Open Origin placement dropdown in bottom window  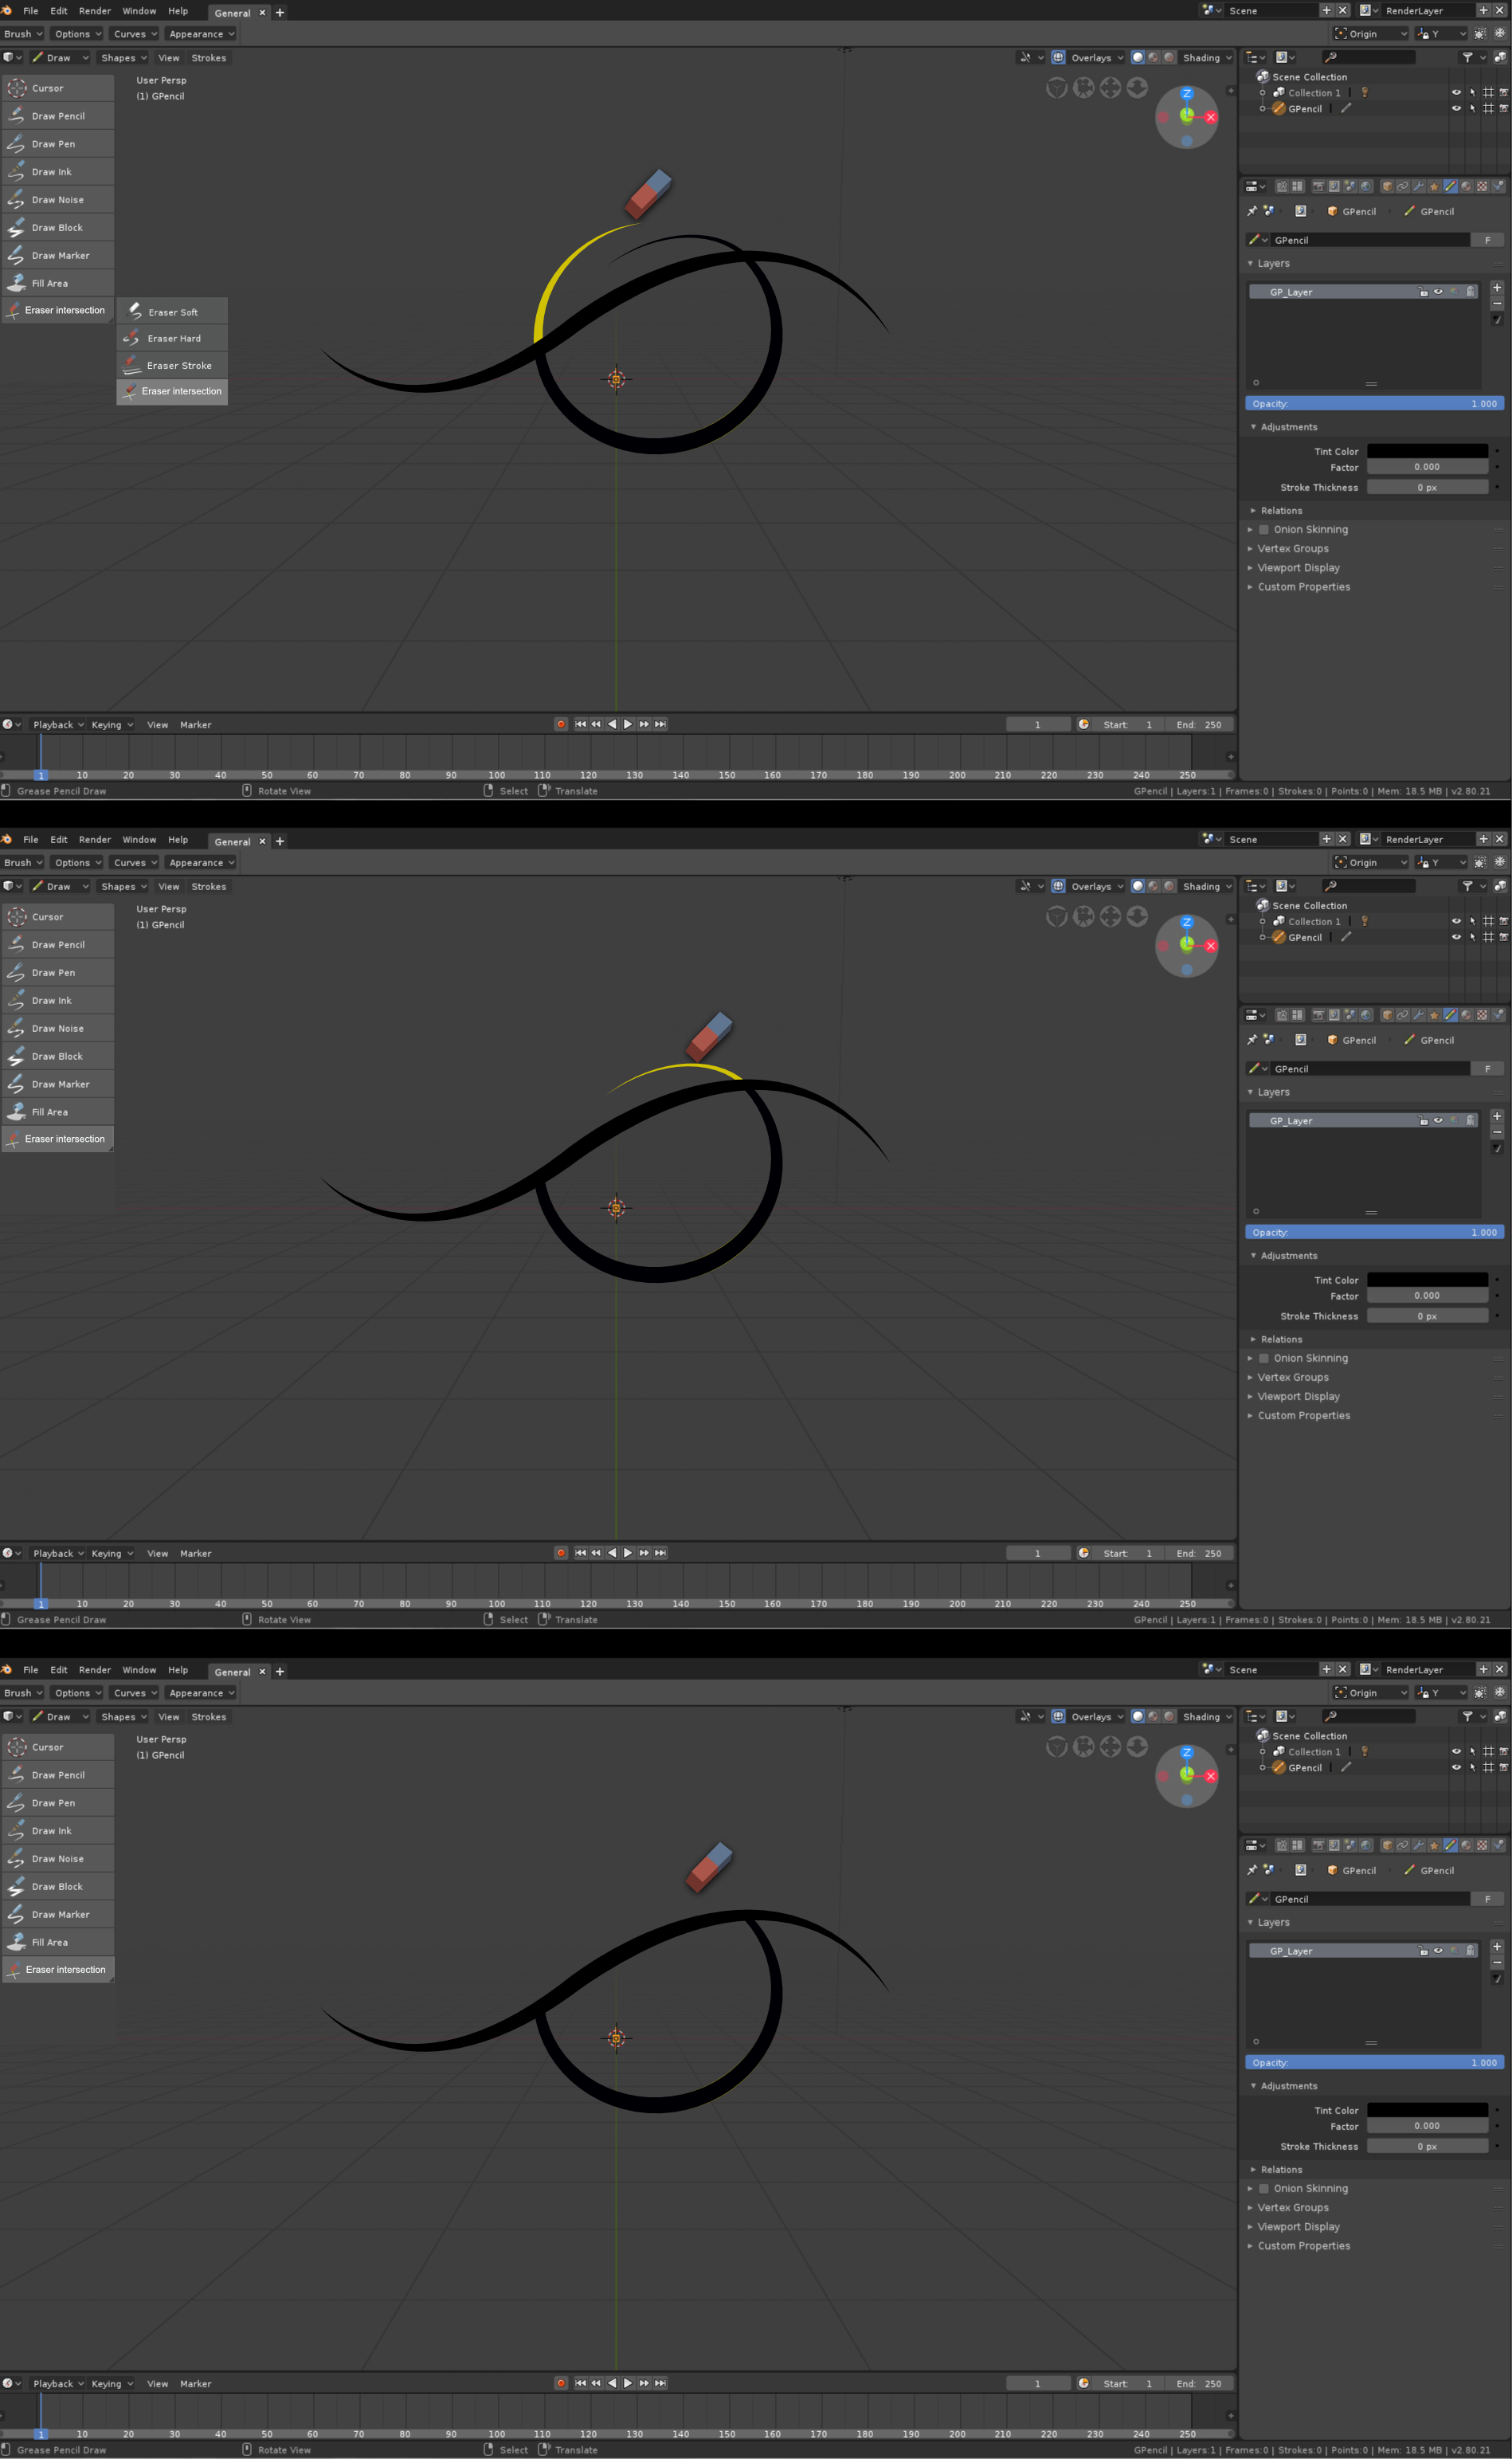(x=1370, y=1692)
